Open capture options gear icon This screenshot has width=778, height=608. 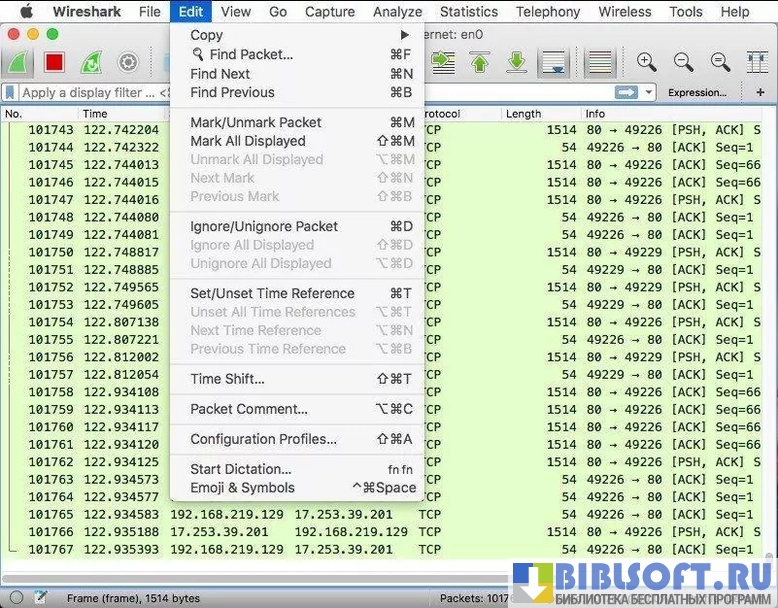[x=128, y=62]
